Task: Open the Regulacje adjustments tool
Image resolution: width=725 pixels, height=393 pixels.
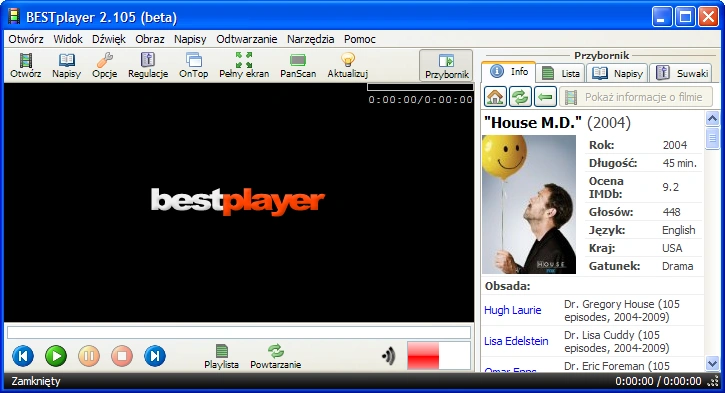Action: pos(148,65)
